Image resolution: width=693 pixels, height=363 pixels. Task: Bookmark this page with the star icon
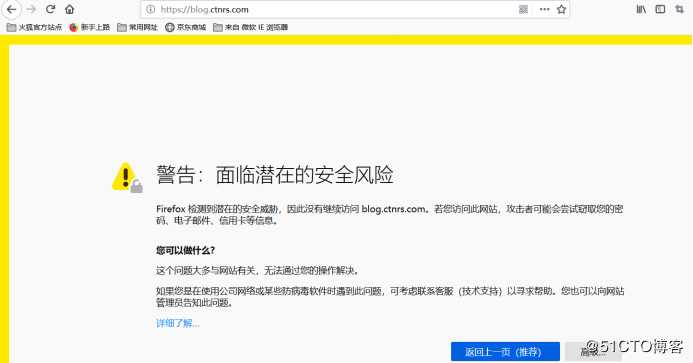561,9
